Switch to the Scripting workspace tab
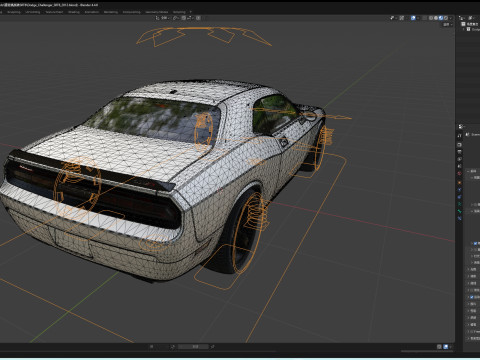This screenshot has width=480, height=360. (179, 12)
